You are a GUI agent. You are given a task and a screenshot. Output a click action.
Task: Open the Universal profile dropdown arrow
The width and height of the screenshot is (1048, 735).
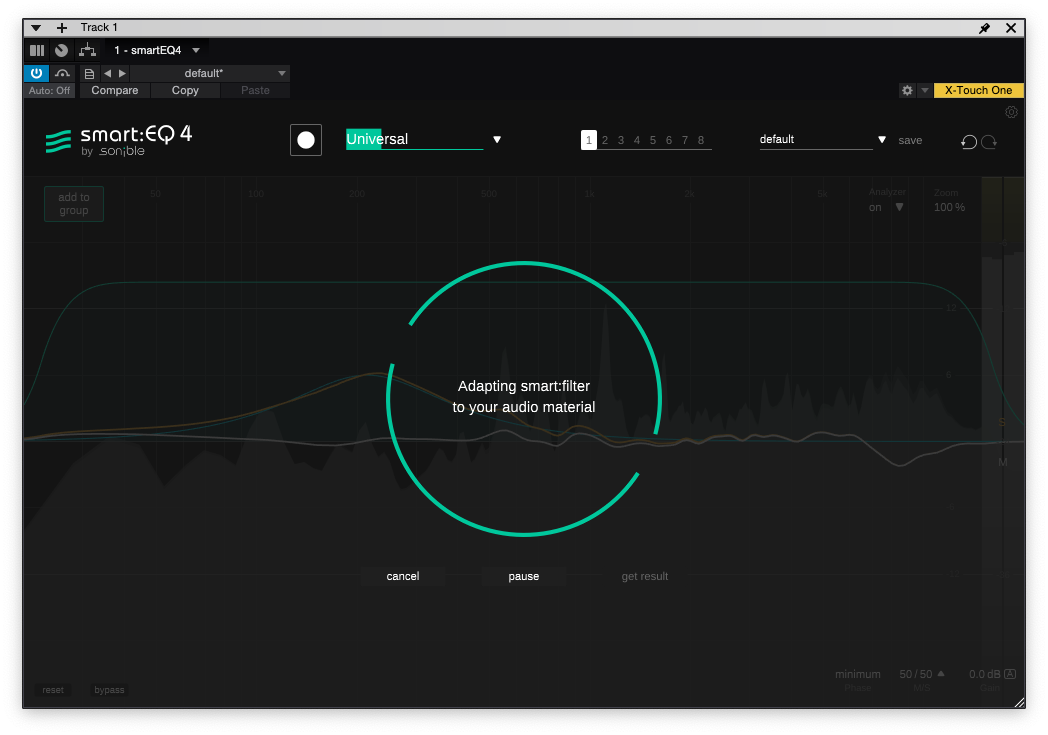(x=497, y=140)
